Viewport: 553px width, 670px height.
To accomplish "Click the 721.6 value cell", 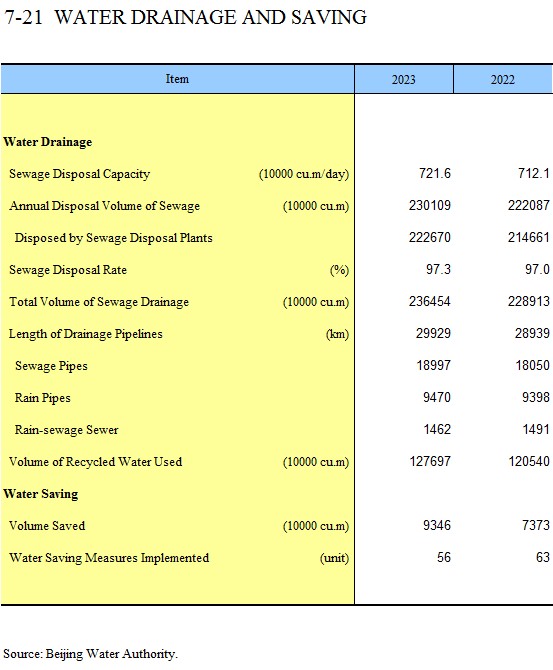I will coord(435,173).
